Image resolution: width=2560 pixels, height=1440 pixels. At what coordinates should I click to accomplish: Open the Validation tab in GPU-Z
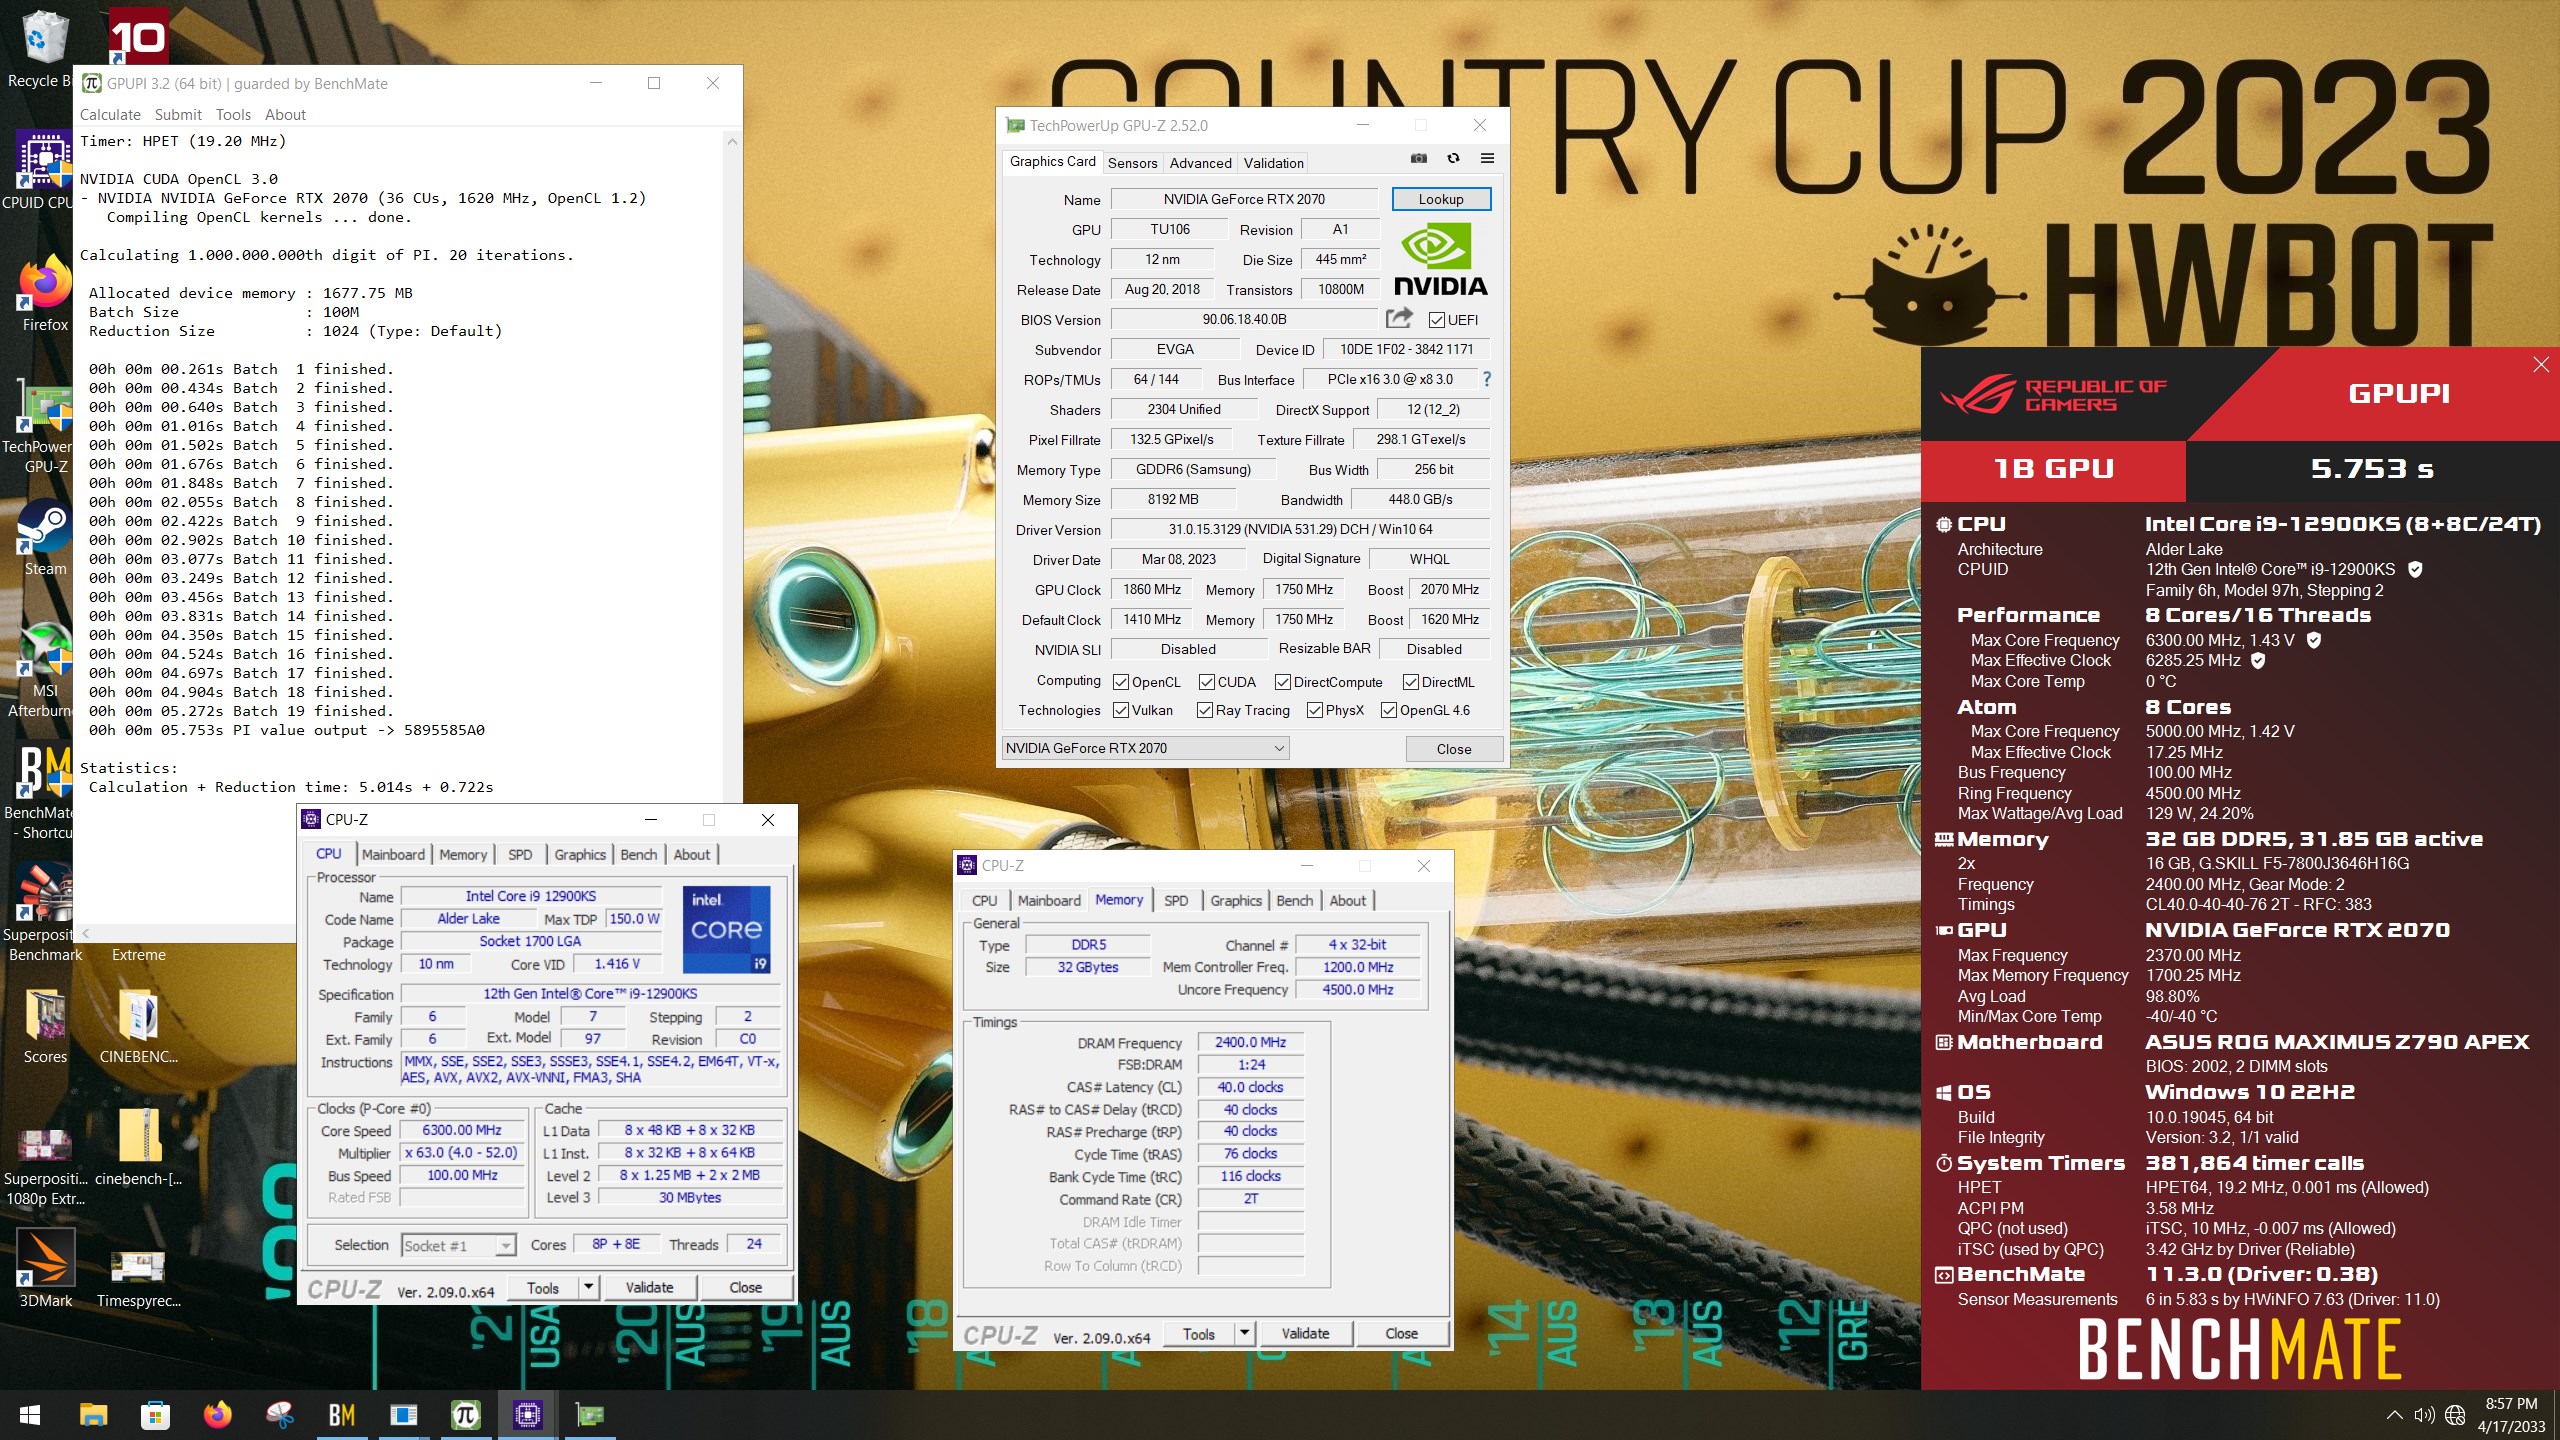(1273, 163)
